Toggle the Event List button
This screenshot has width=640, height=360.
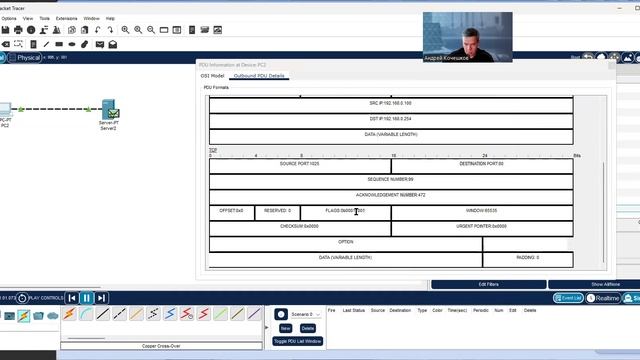click(568, 298)
